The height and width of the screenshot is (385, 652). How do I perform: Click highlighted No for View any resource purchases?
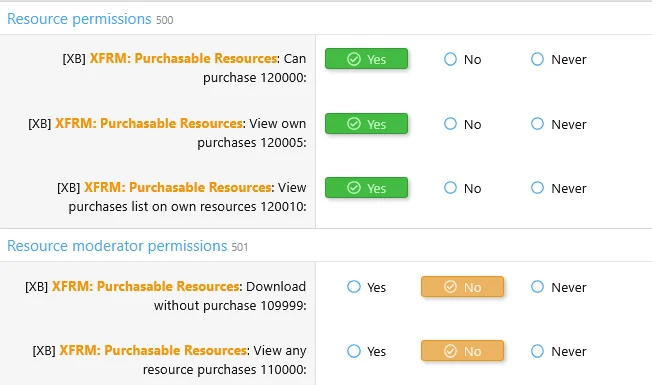(462, 351)
